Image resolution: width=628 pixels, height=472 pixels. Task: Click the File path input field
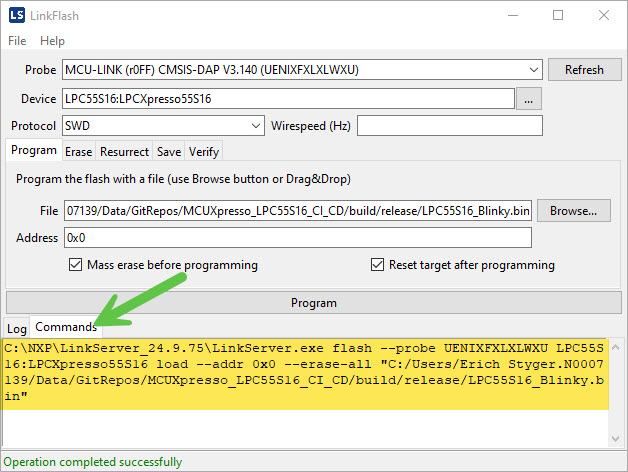[x=297, y=211]
